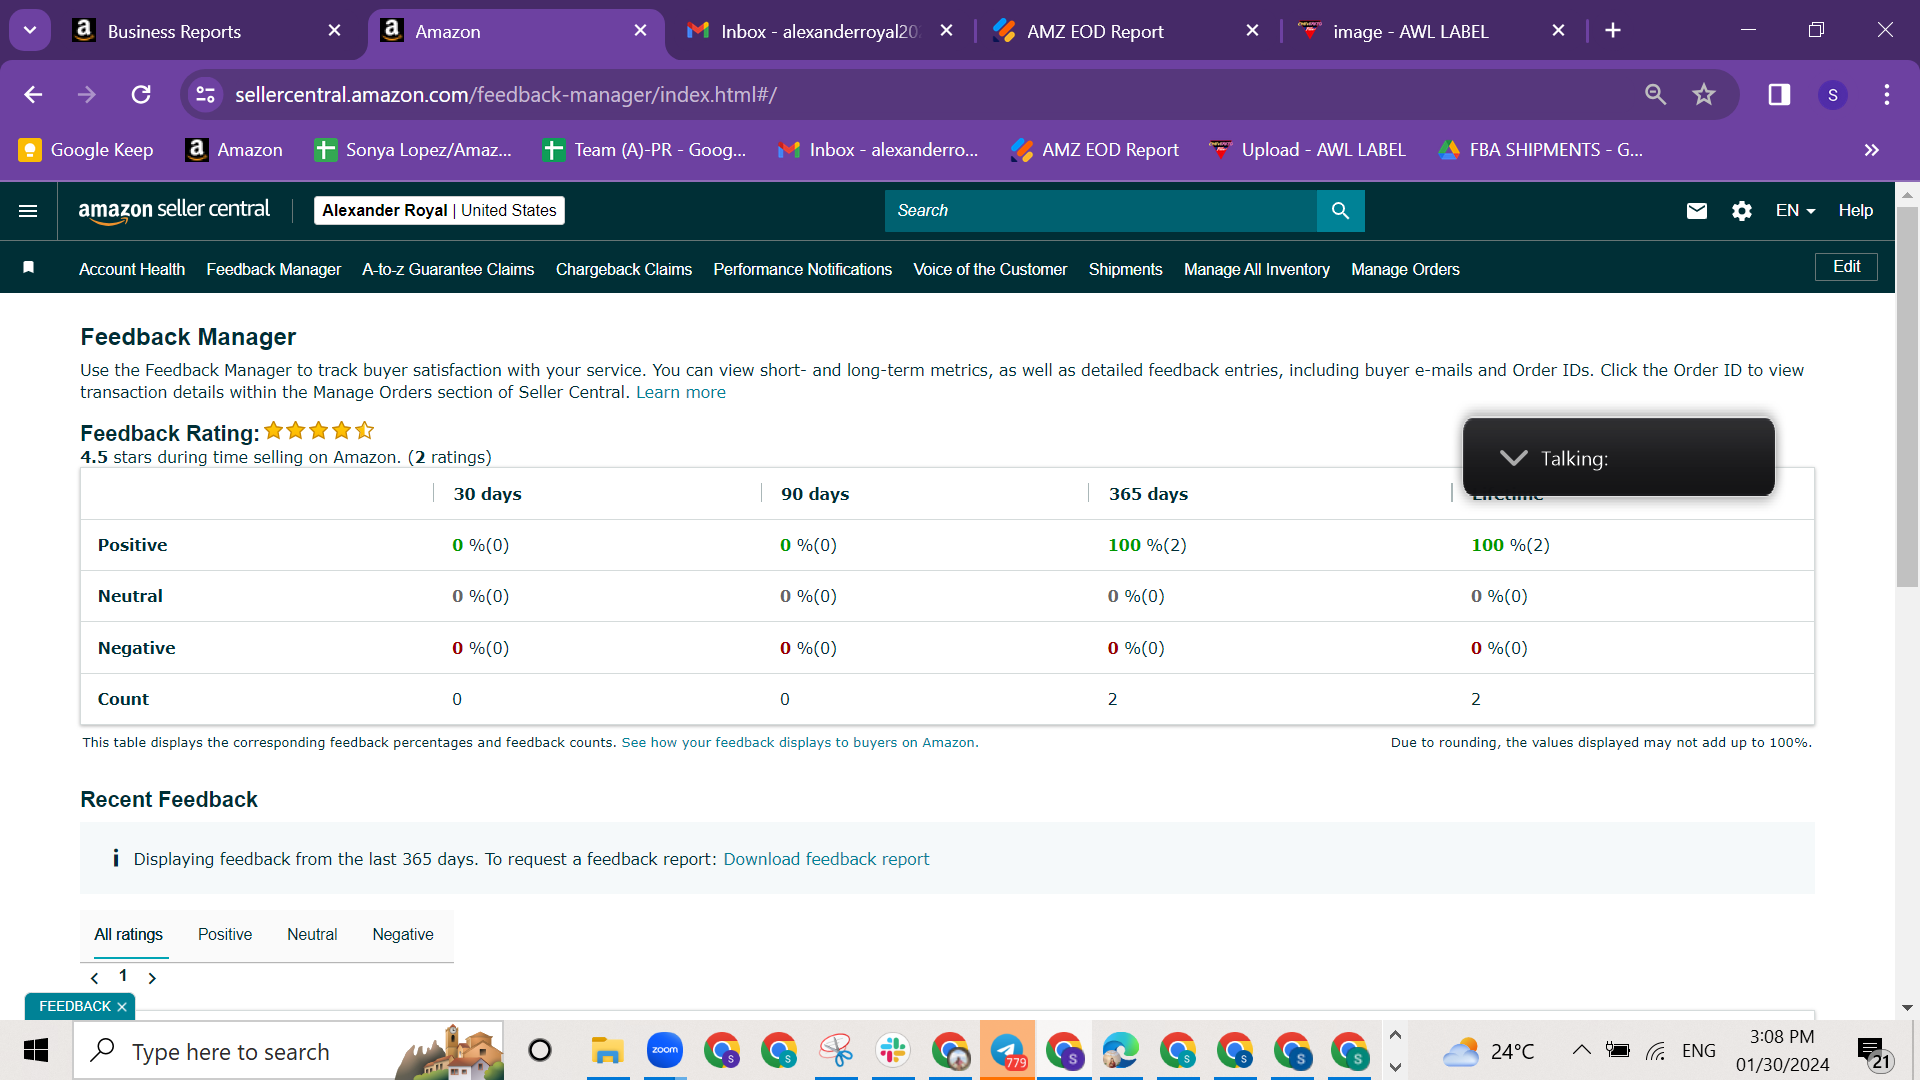This screenshot has width=1920, height=1080.
Task: Go to next feedback page arrow
Action: [152, 977]
